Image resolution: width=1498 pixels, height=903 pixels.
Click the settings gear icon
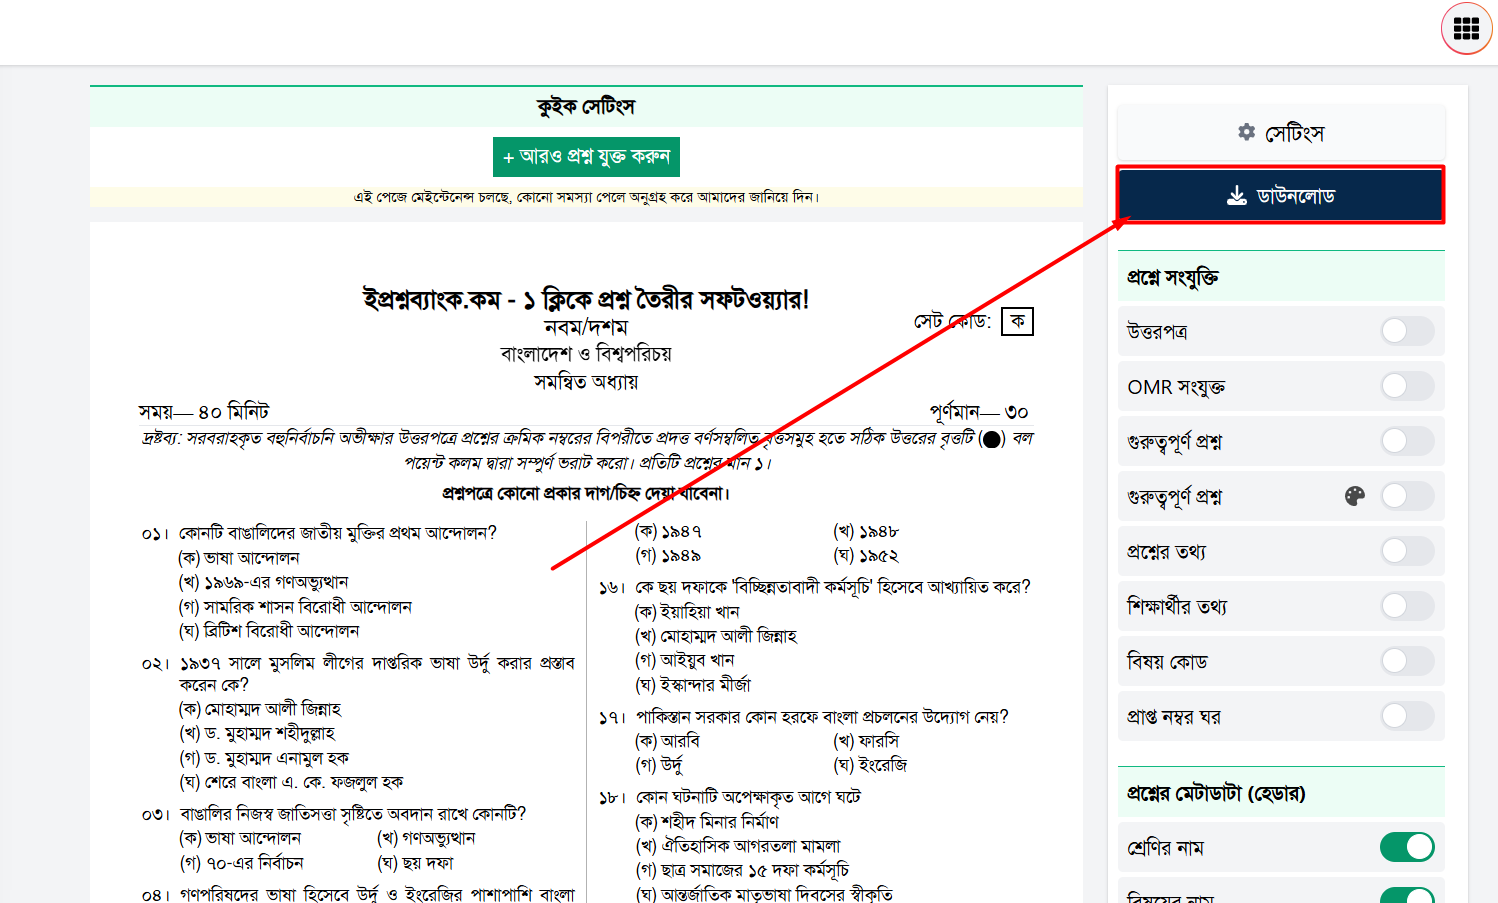[x=1246, y=132]
